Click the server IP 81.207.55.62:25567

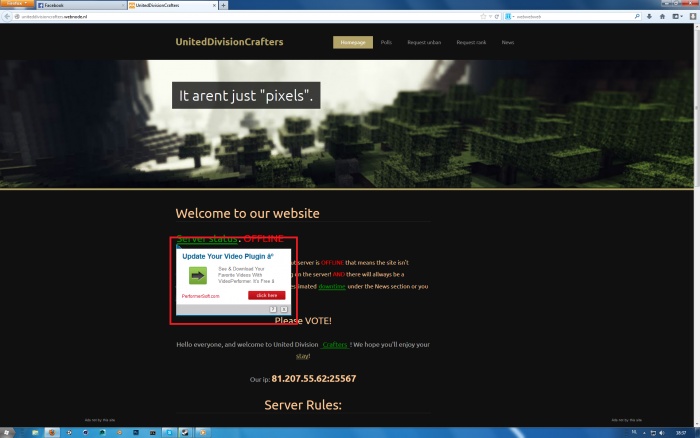pyautogui.click(x=314, y=379)
